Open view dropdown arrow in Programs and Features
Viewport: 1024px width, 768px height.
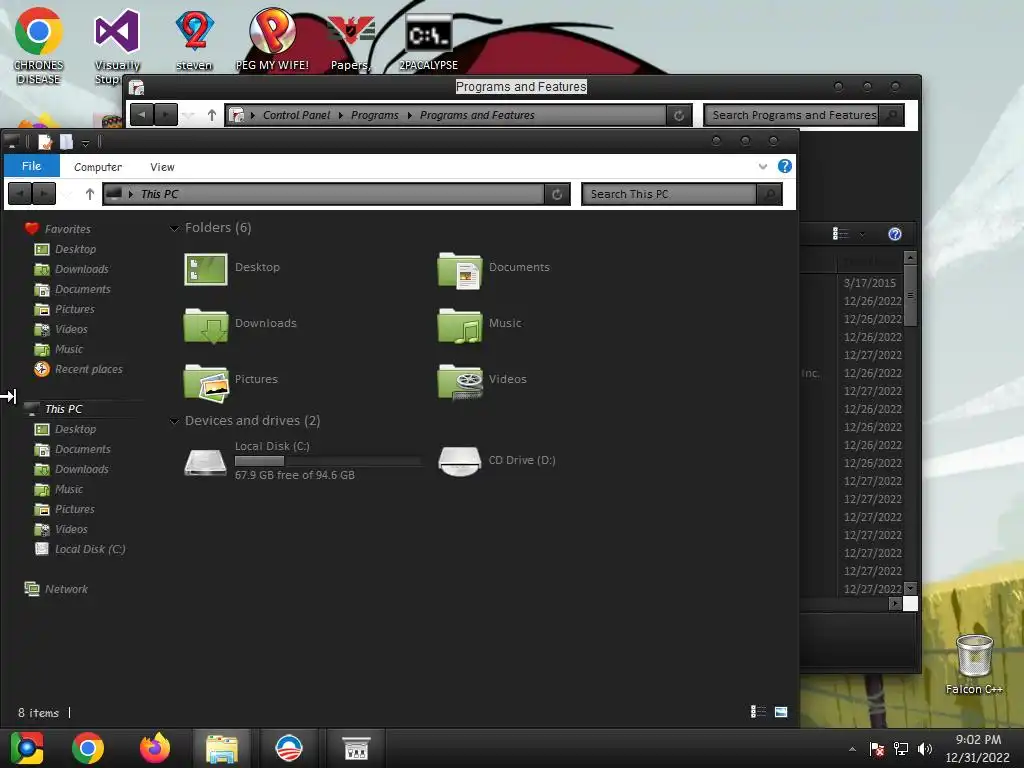tap(862, 234)
